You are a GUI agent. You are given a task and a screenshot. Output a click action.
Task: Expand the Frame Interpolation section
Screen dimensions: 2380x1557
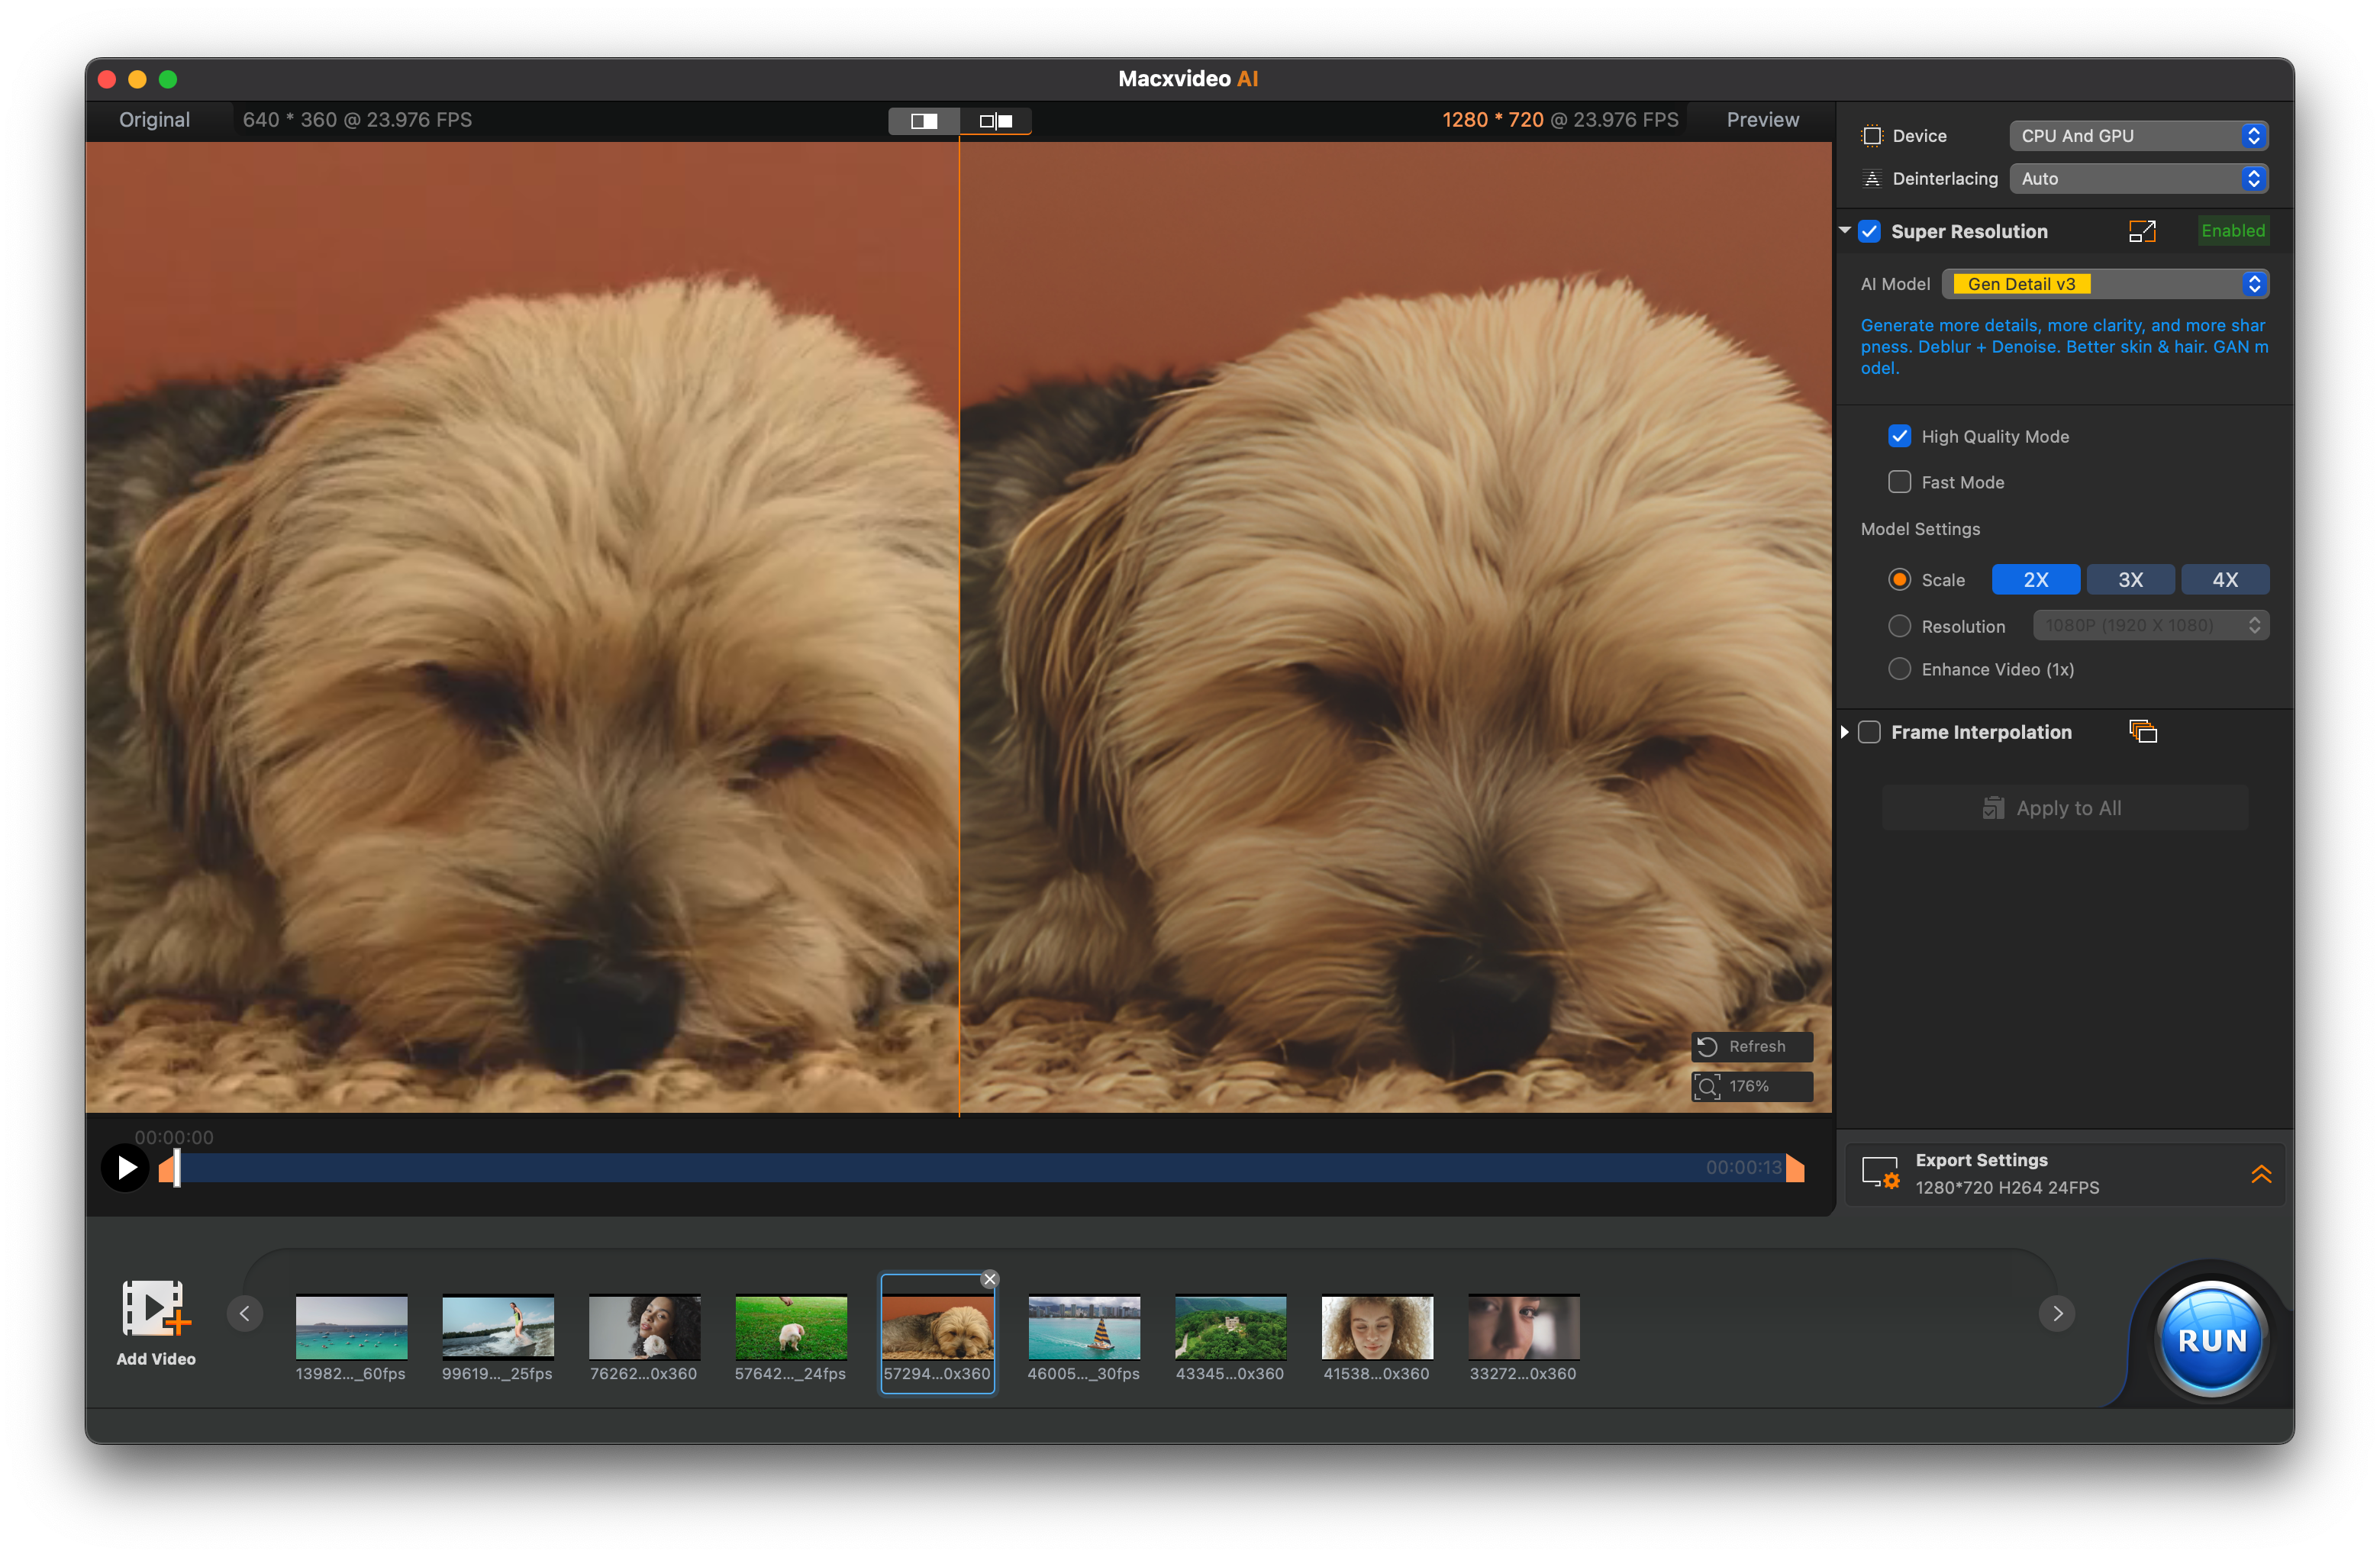[x=1844, y=732]
